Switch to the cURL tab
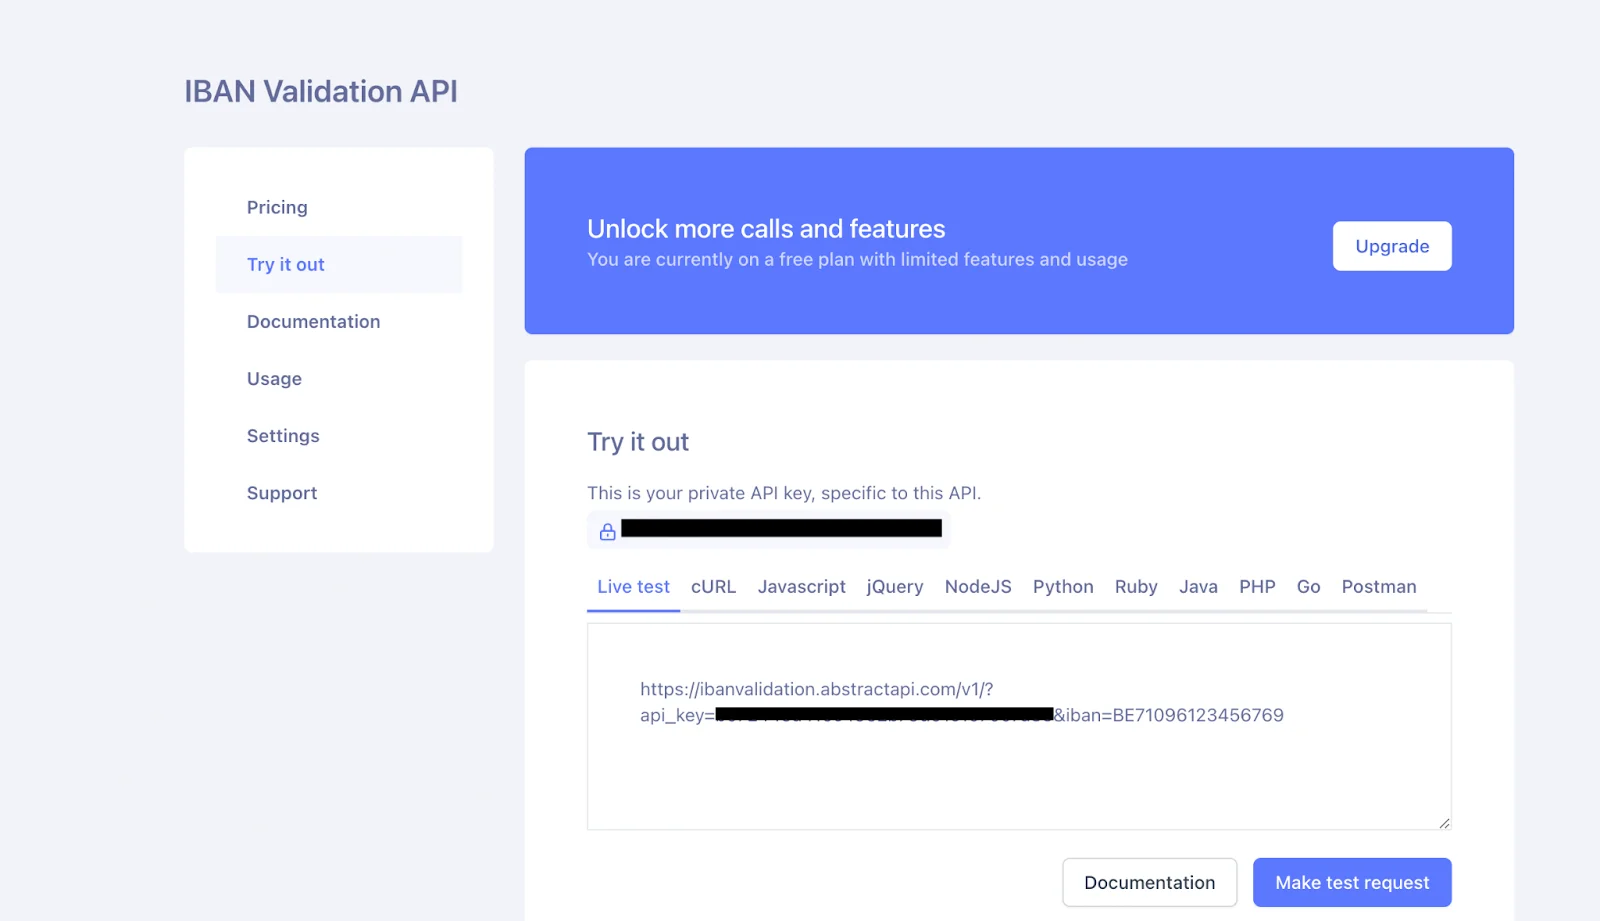 click(713, 587)
